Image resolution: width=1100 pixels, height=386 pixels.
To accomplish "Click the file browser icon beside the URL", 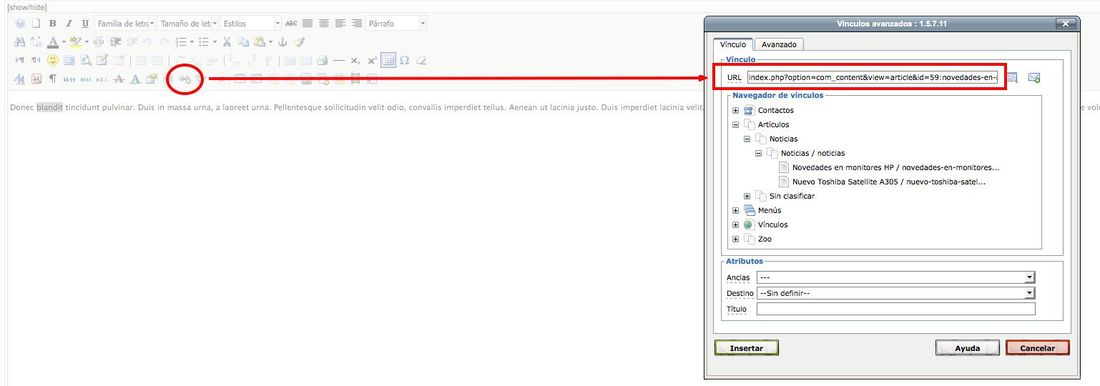I will [x=1012, y=77].
